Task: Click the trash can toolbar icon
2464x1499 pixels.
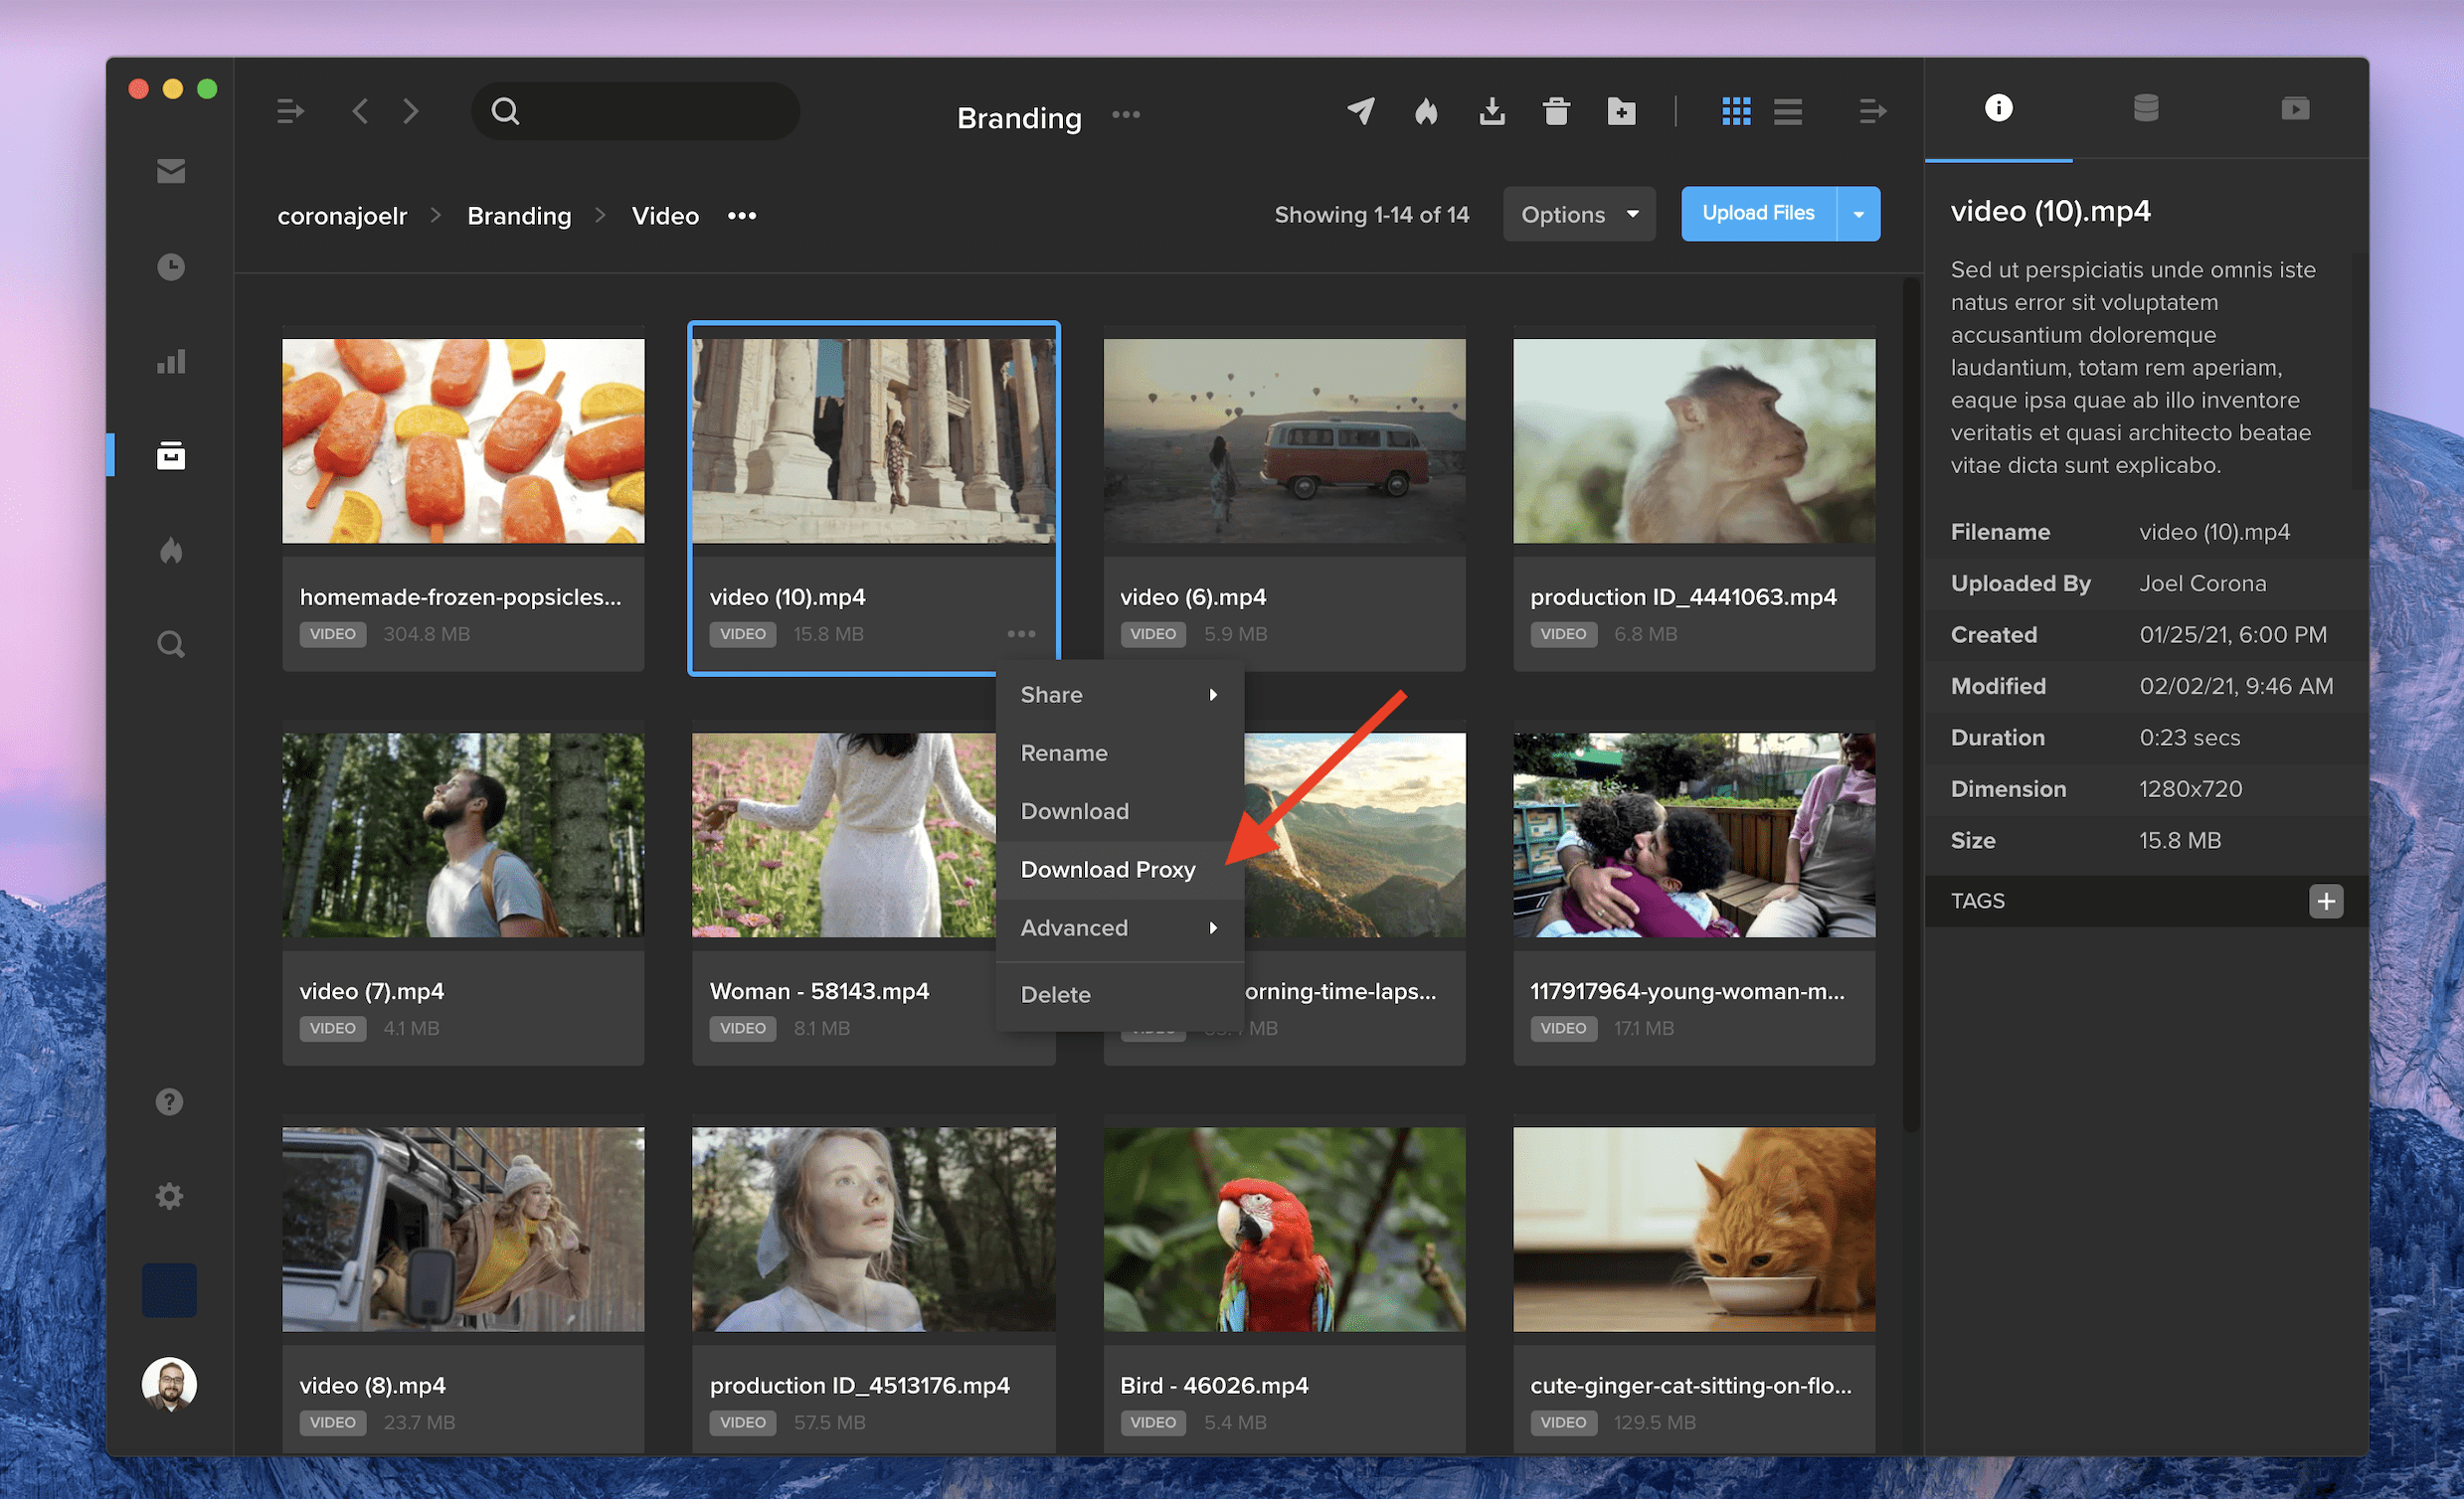Action: pyautogui.click(x=1556, y=111)
